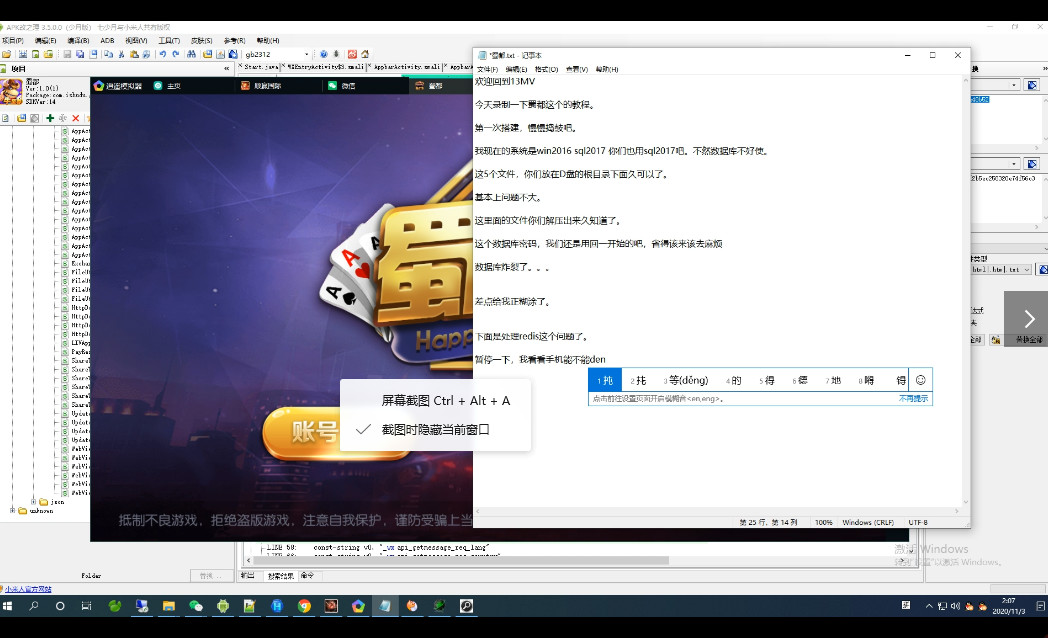Expand the unknown folder tree node
Viewport: 1048px width, 638px height.
coord(13,510)
